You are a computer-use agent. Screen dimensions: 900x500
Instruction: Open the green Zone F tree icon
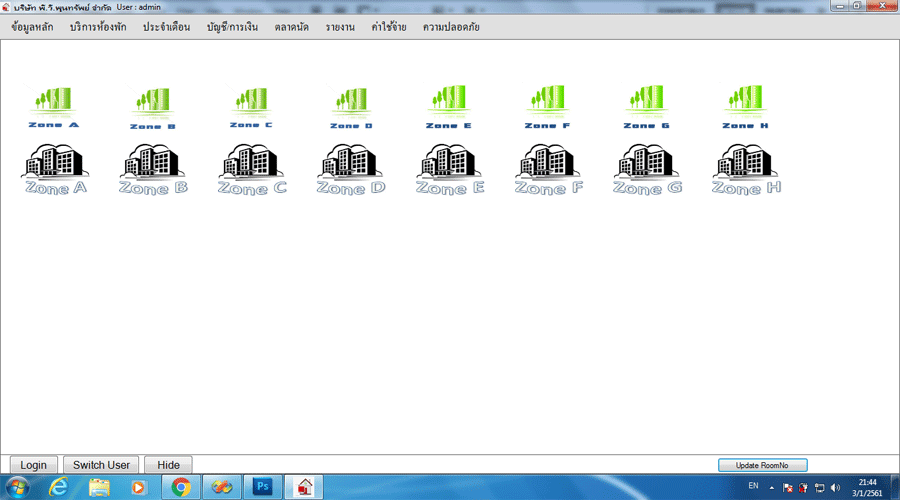548,108
